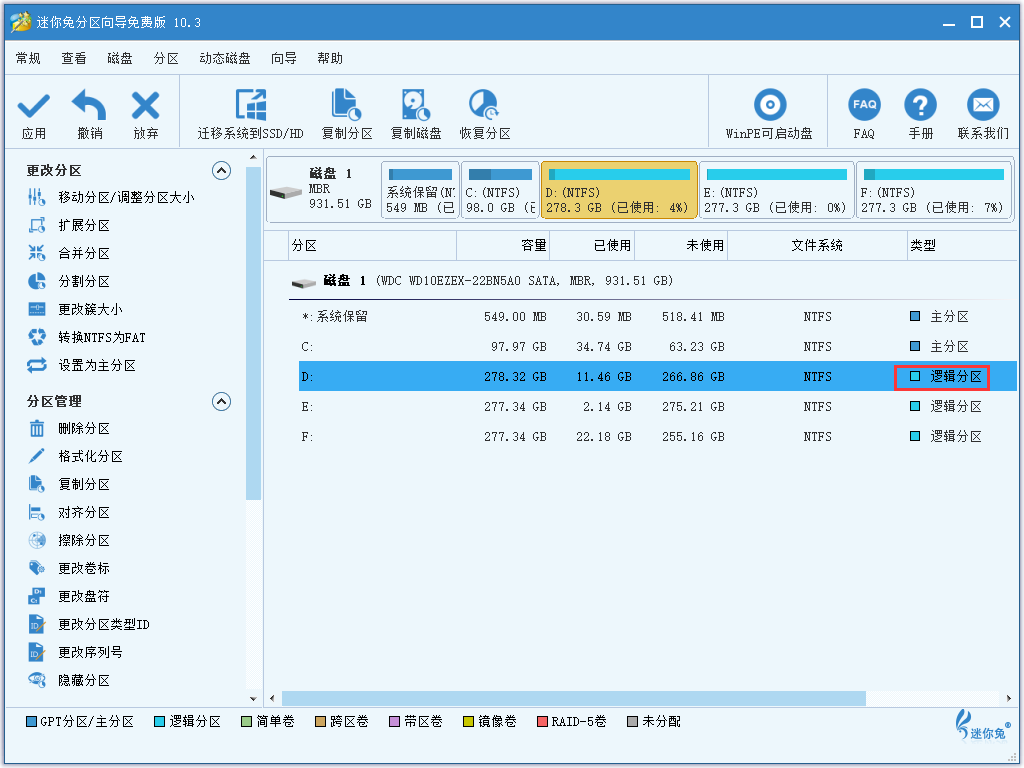This screenshot has width=1024, height=768.
Task: Open the Help (帮助) menu
Action: pos(330,59)
